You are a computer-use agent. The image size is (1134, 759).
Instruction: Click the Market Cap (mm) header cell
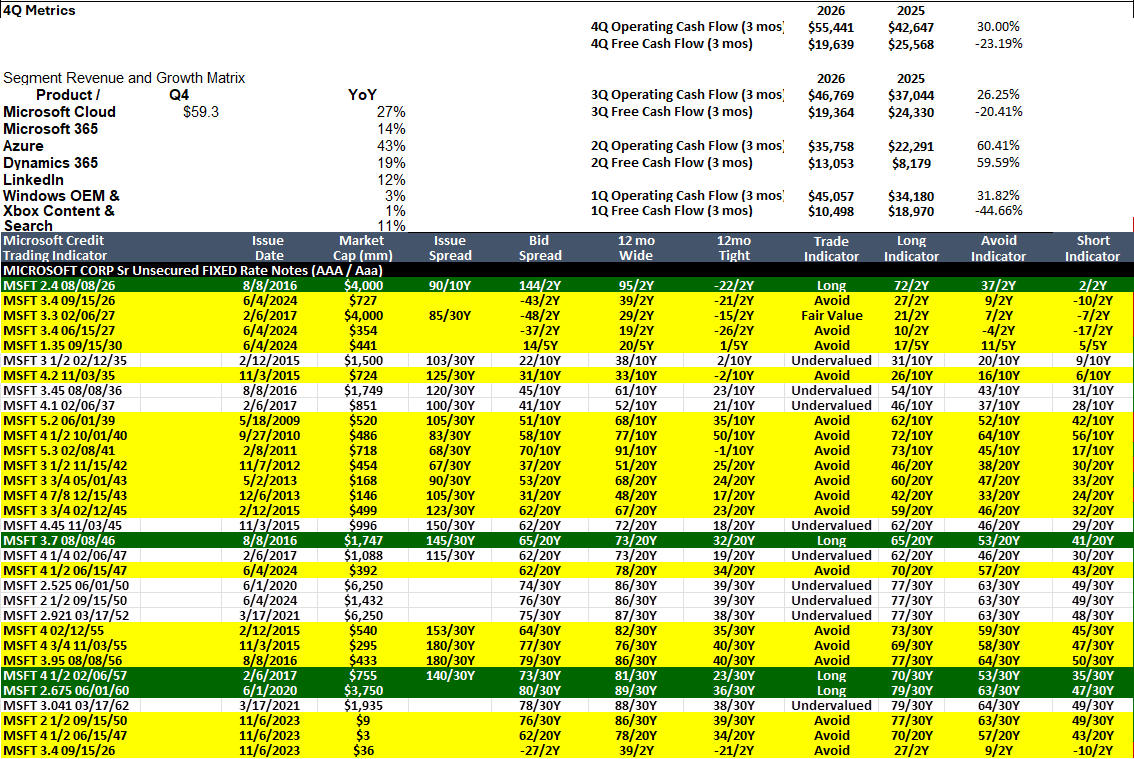(x=362, y=248)
